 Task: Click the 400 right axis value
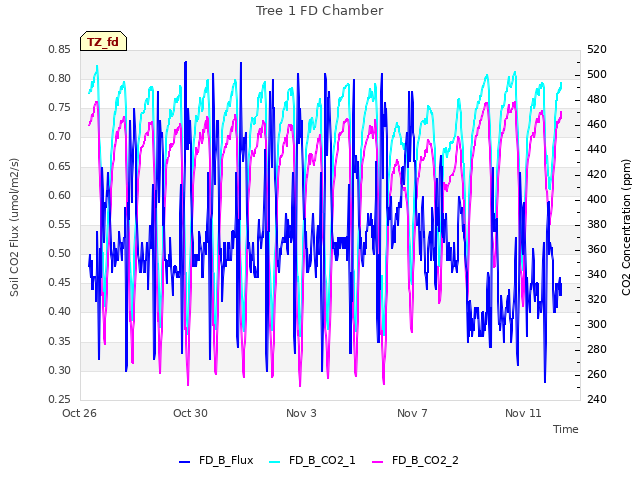click(597, 200)
